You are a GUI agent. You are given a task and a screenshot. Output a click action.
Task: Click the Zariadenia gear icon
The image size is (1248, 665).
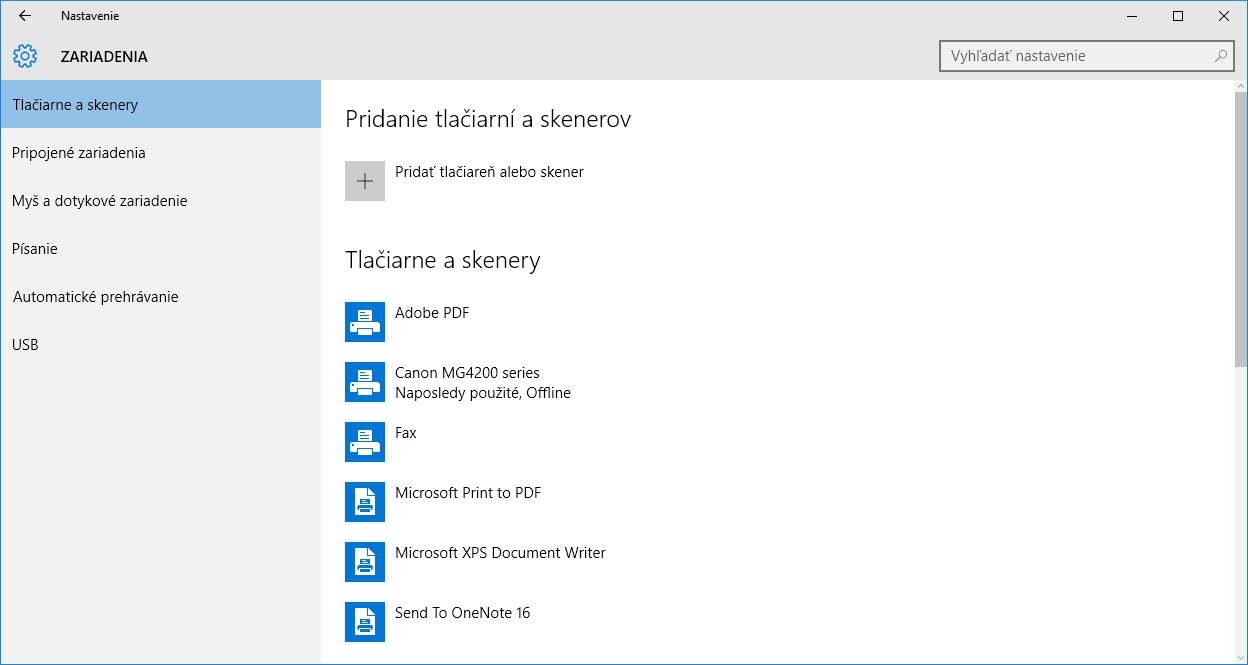(x=25, y=57)
